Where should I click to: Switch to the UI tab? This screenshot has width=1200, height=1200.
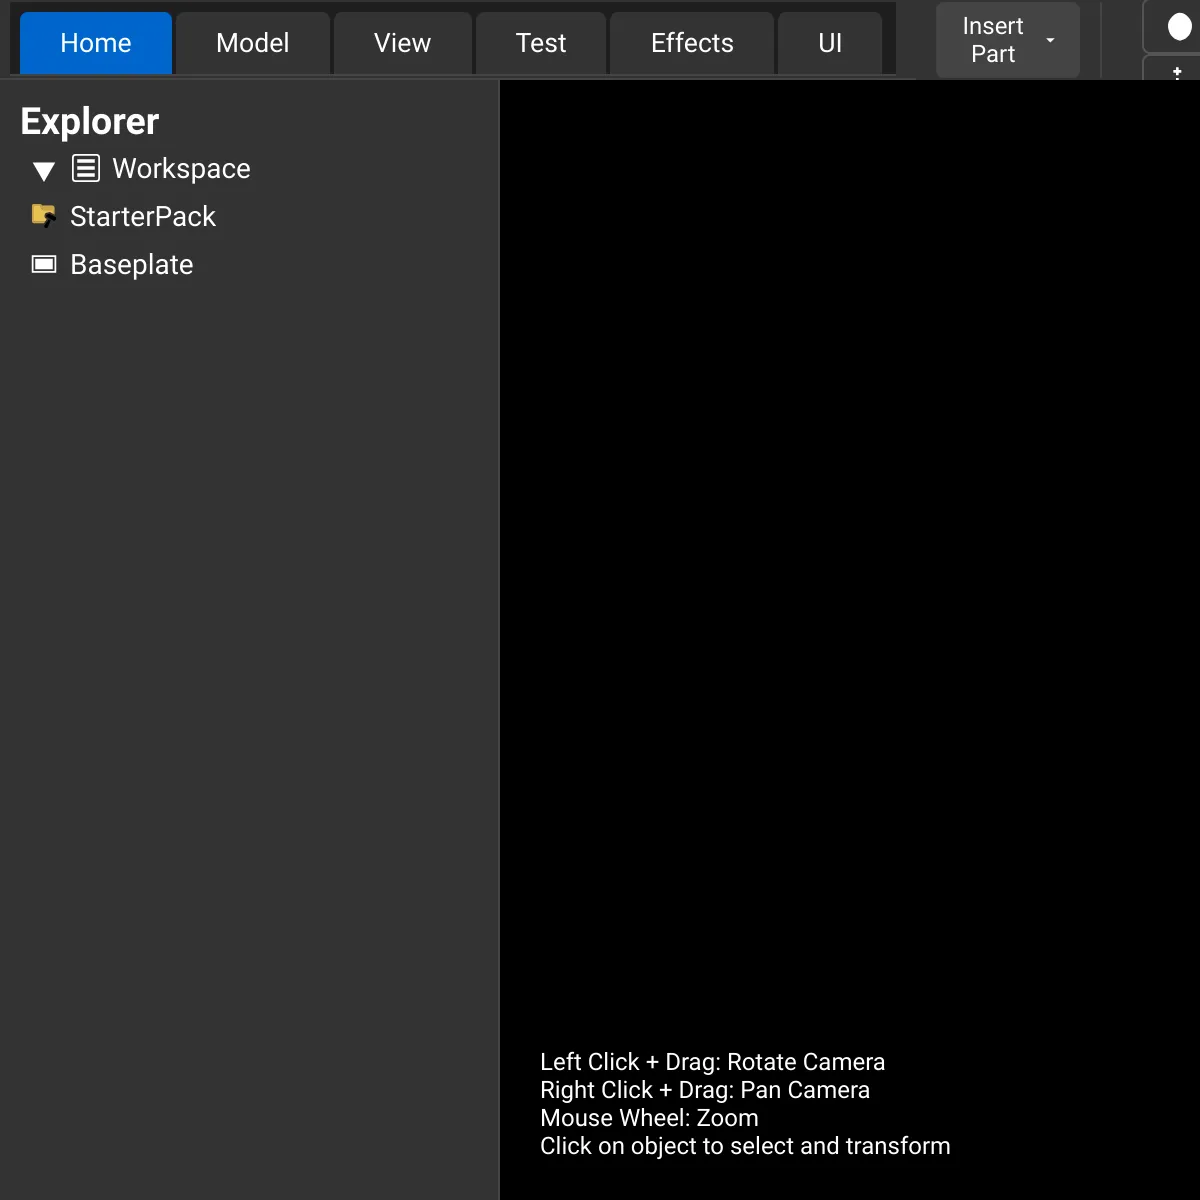pyautogui.click(x=830, y=43)
